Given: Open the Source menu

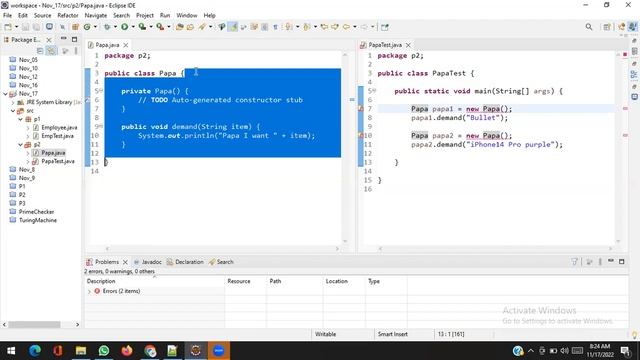Looking at the screenshot, I should (x=42, y=16).
